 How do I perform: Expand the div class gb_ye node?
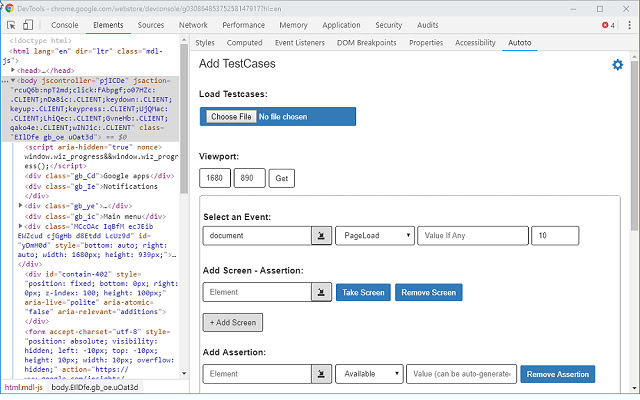pyautogui.click(x=20, y=205)
